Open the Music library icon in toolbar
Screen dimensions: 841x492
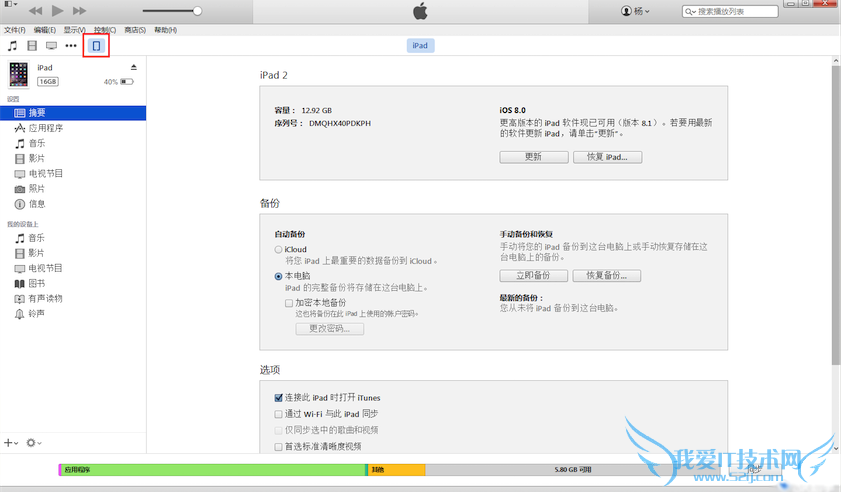pos(12,46)
